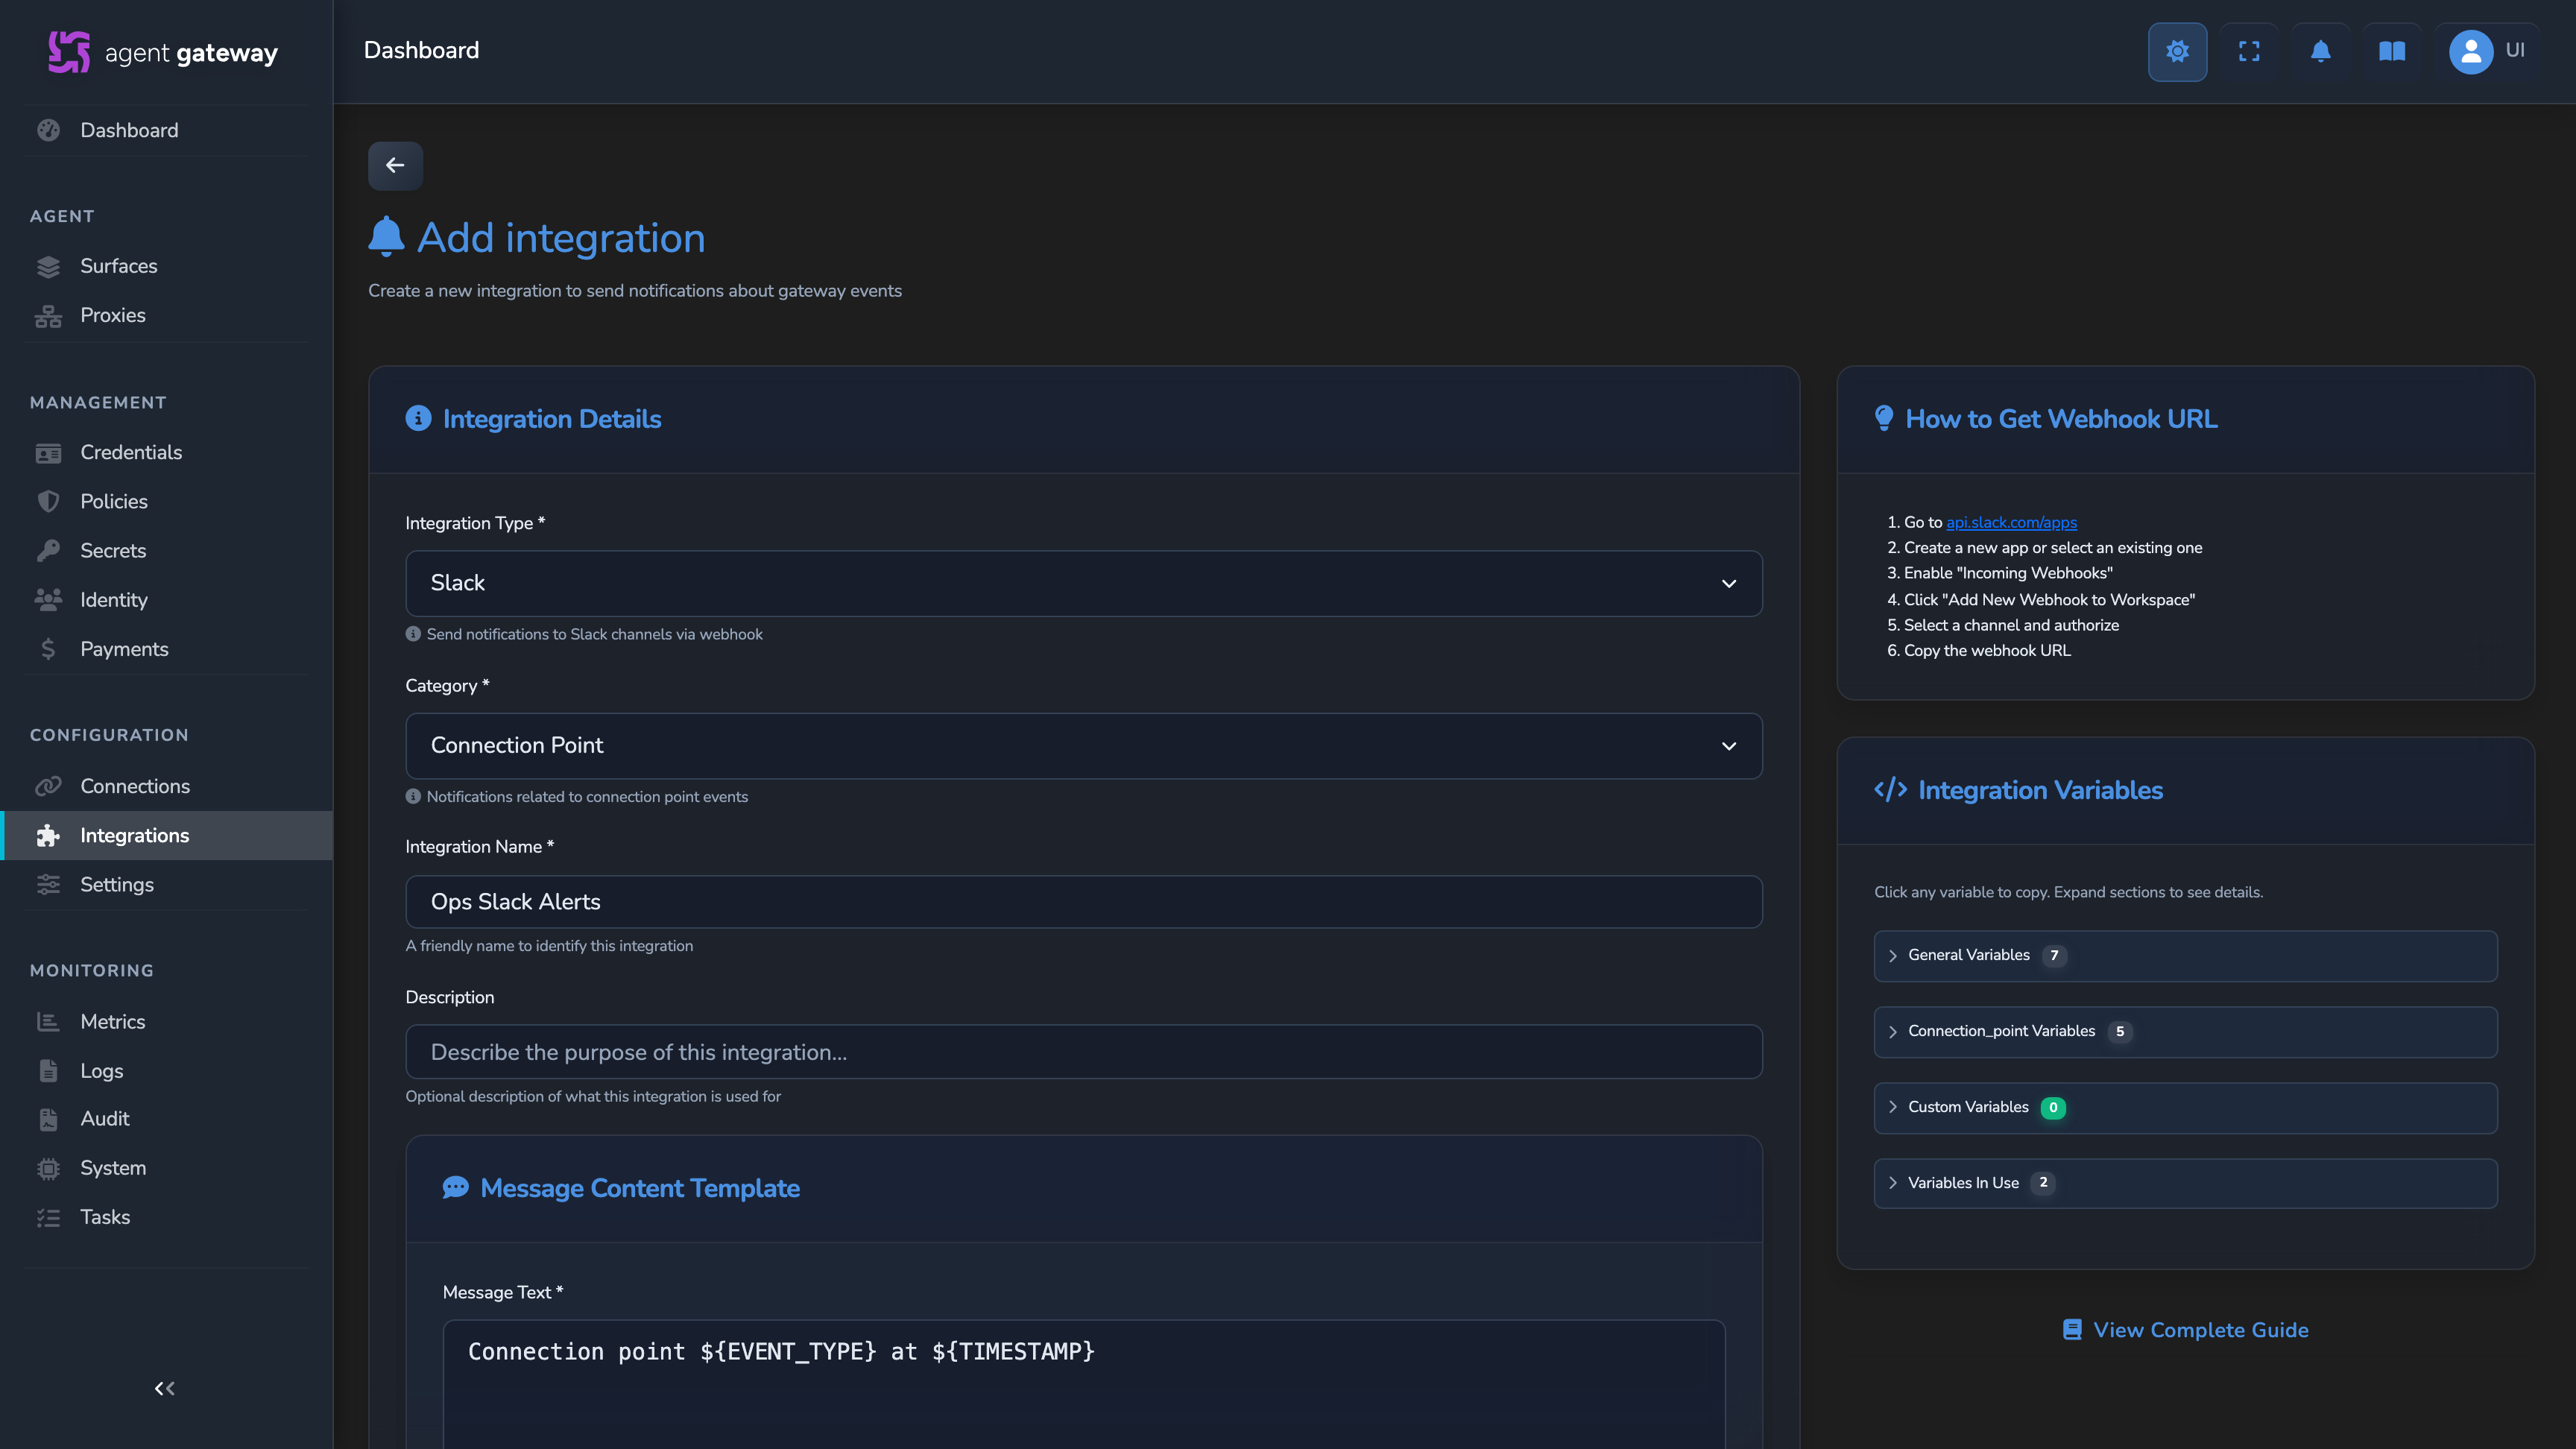
Task: Open Integration Type dropdown showing Slack
Action: pos(1083,583)
